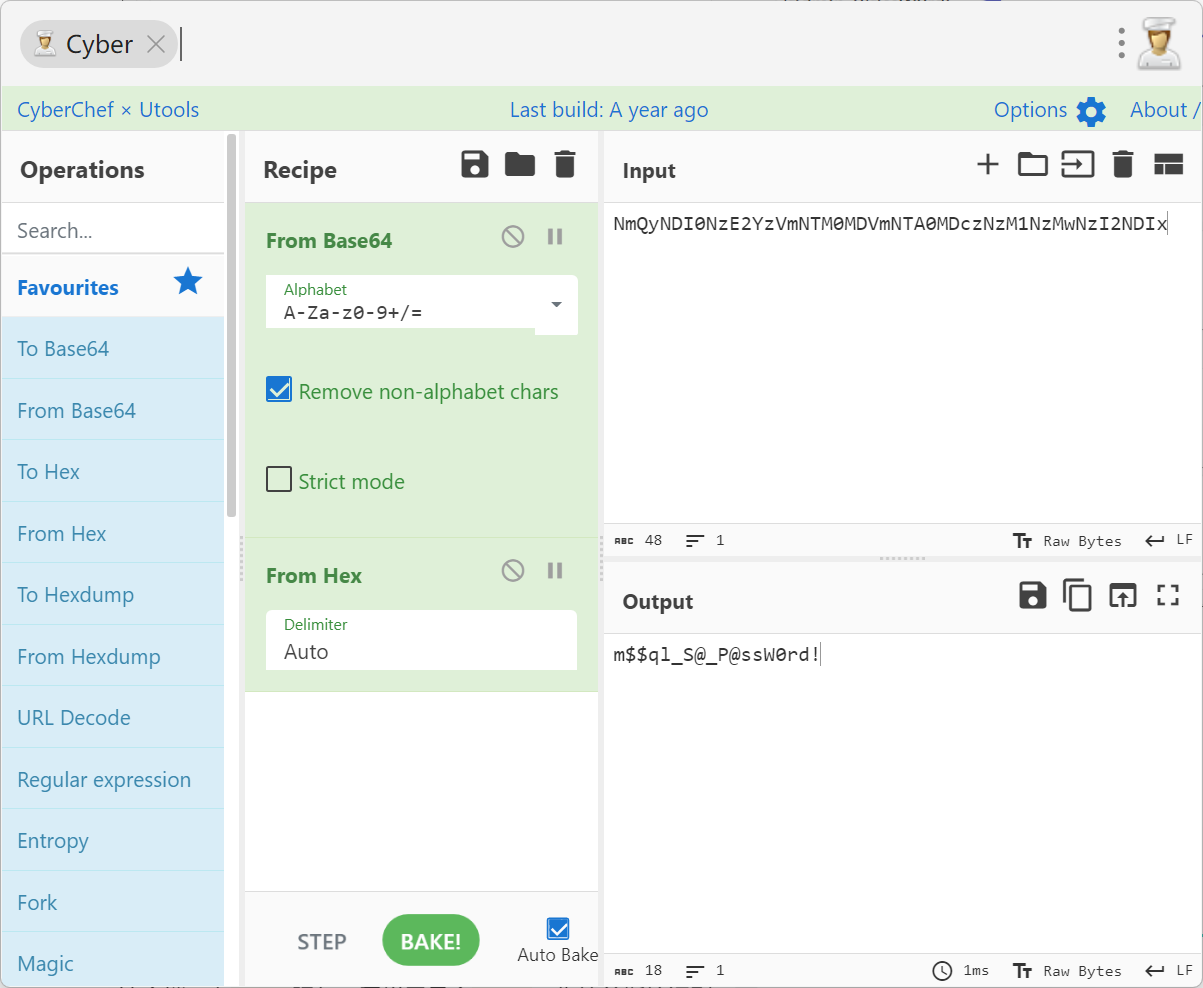The image size is (1203, 988).
Task: Replace input with output icon
Action: [x=1123, y=596]
